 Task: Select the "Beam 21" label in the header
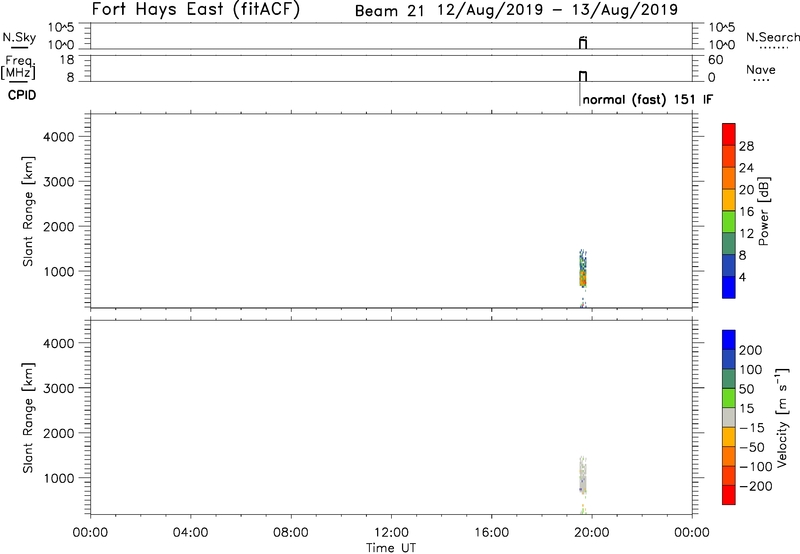[x=389, y=11]
